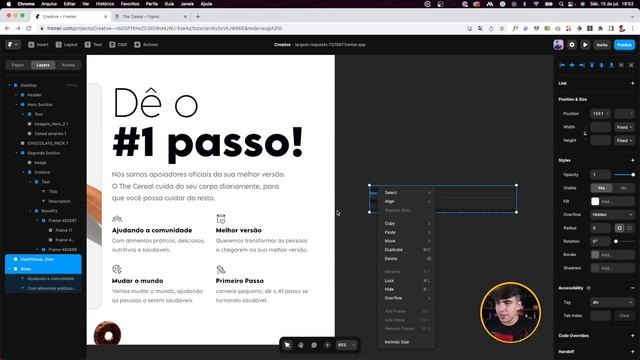Viewport: 640px width, 360px height.
Task: Add a style with Styles plus
Action: 633,160
